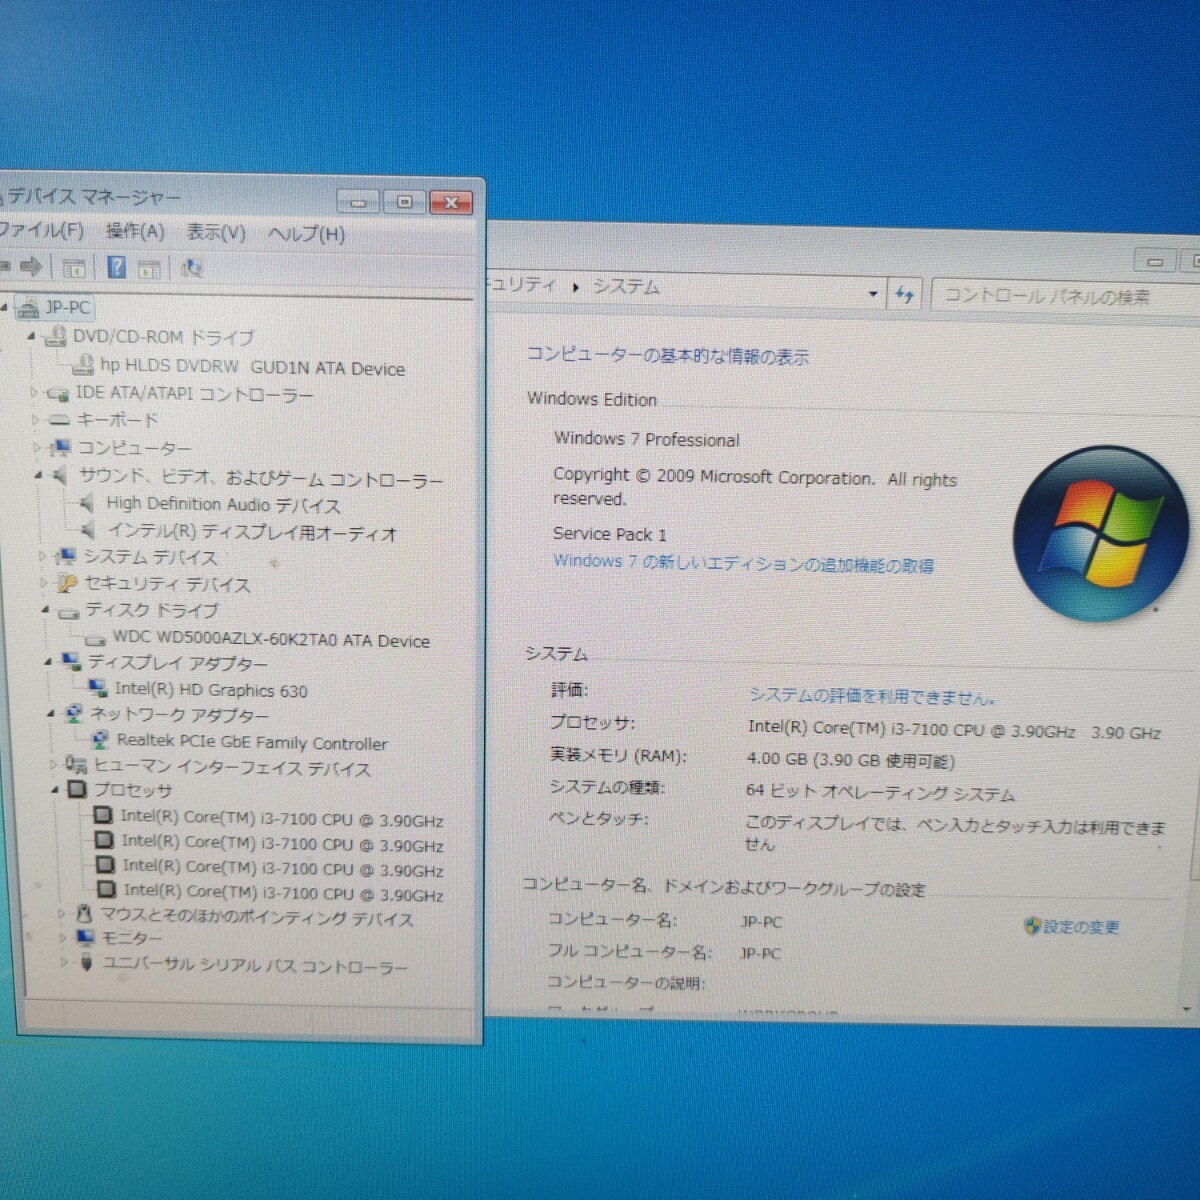Image resolution: width=1200 pixels, height=1200 pixels.
Task: Click the Realtek PCIe GbE controller icon
Action: (x=100, y=740)
